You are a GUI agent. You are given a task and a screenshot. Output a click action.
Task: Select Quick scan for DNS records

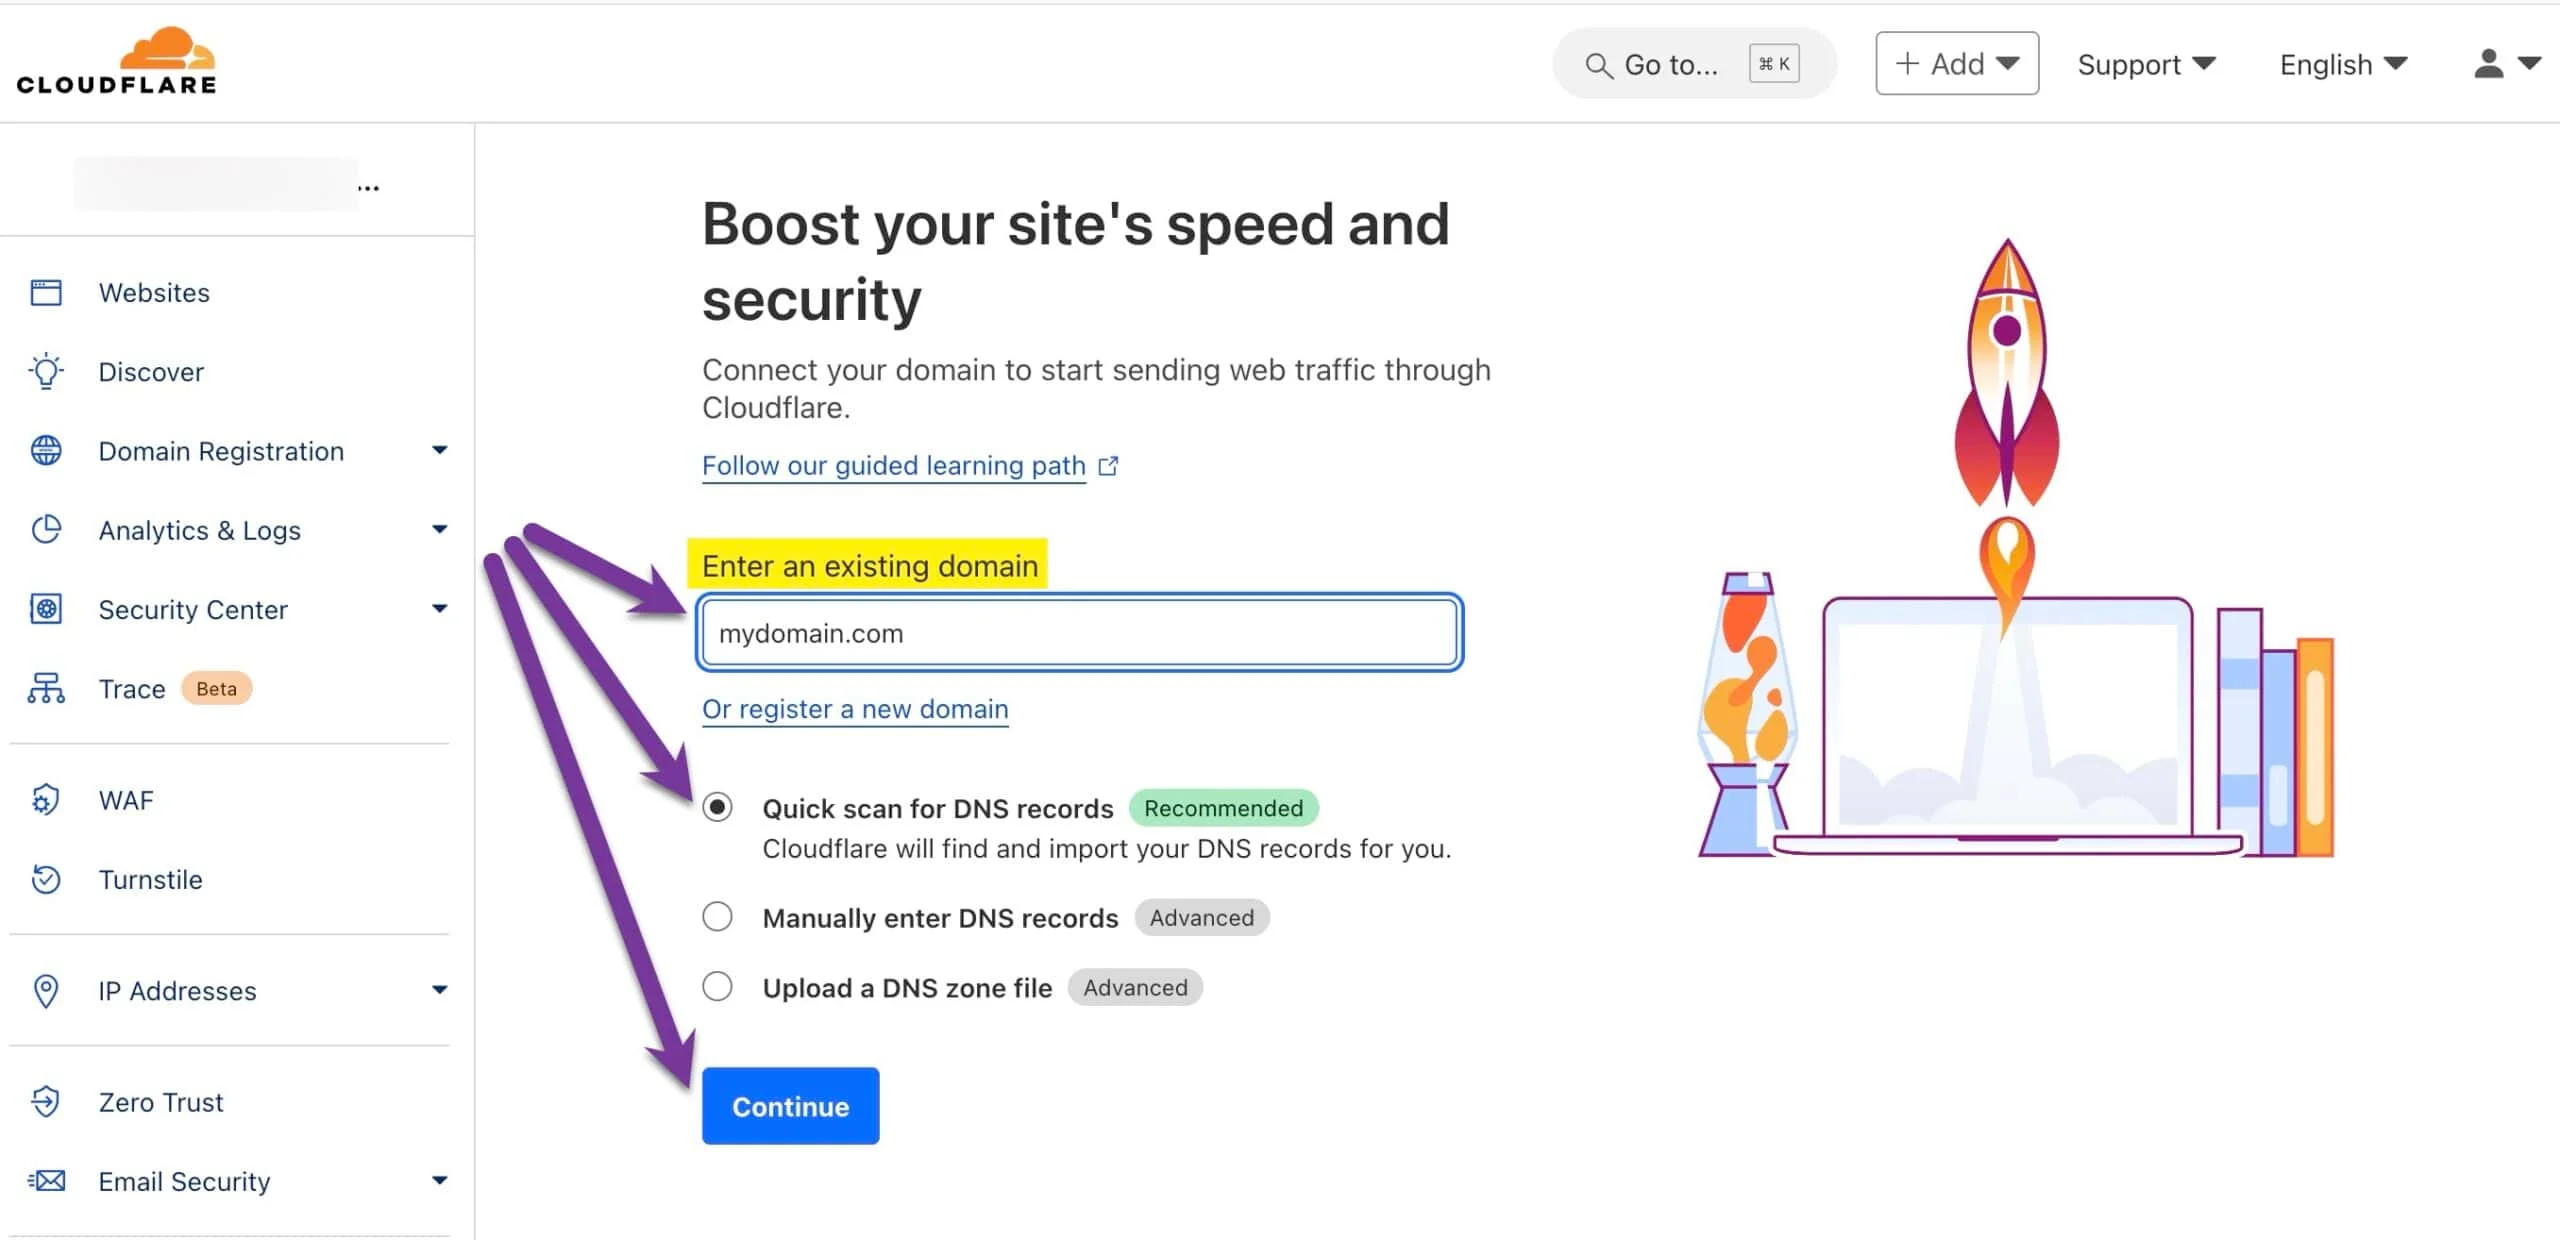click(x=717, y=808)
